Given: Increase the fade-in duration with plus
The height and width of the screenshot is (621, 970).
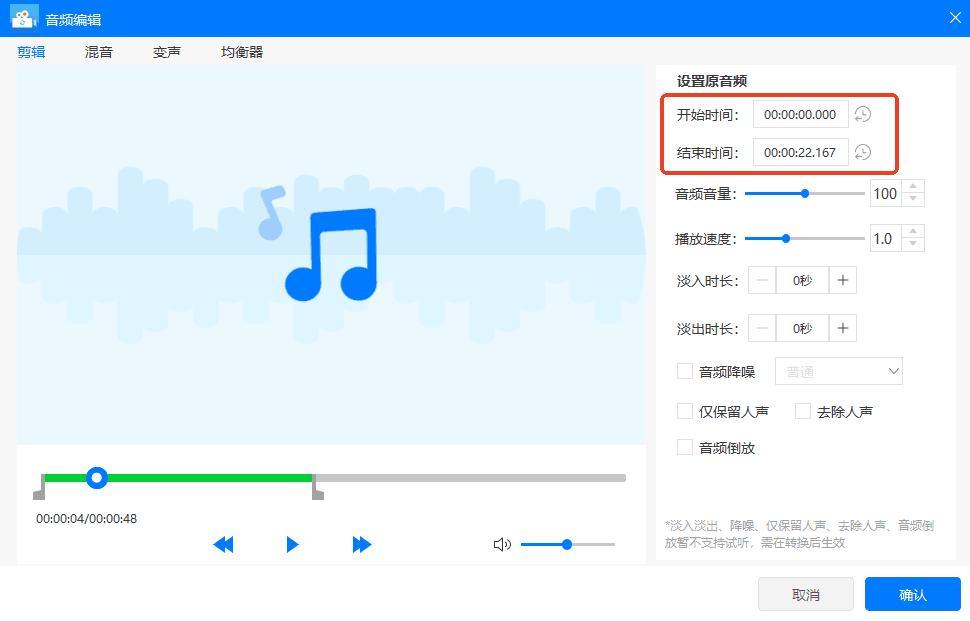Looking at the screenshot, I should point(842,281).
